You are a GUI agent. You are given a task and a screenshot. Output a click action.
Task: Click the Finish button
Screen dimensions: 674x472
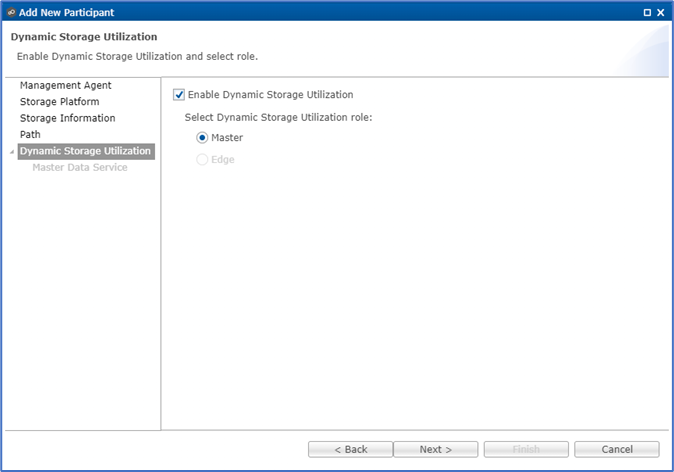526,449
